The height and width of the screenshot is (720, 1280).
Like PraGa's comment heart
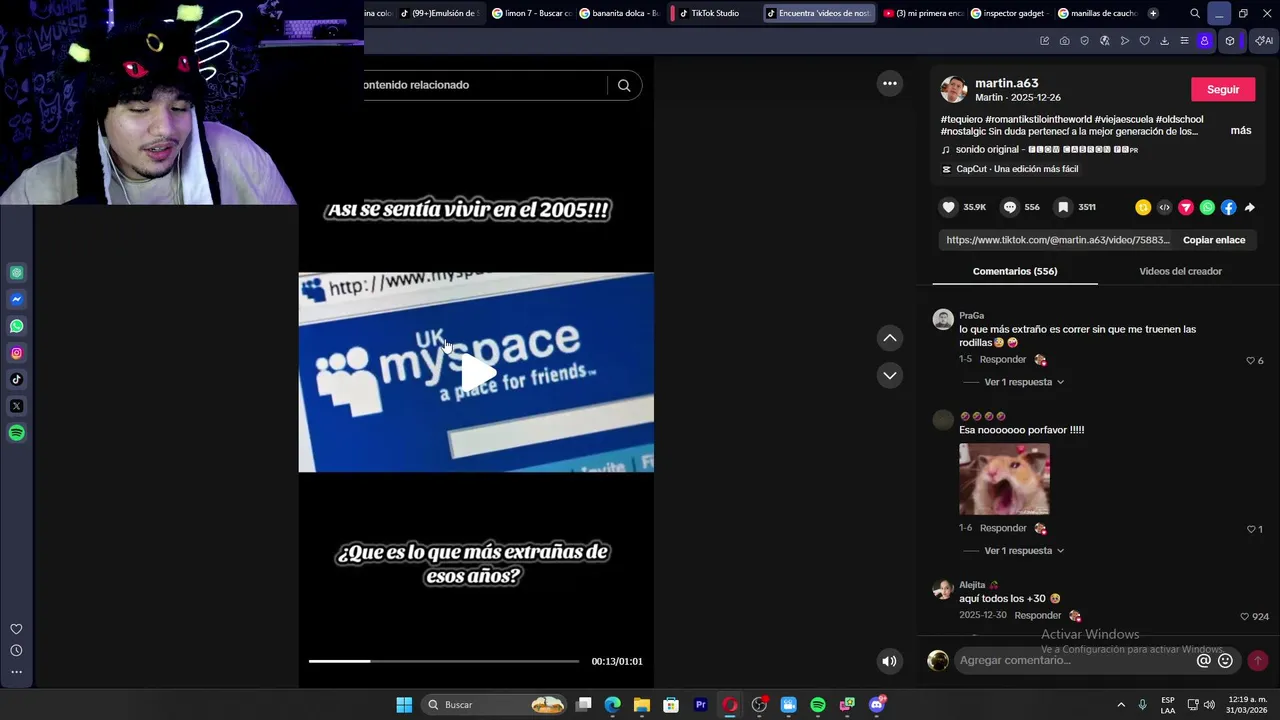1250,360
